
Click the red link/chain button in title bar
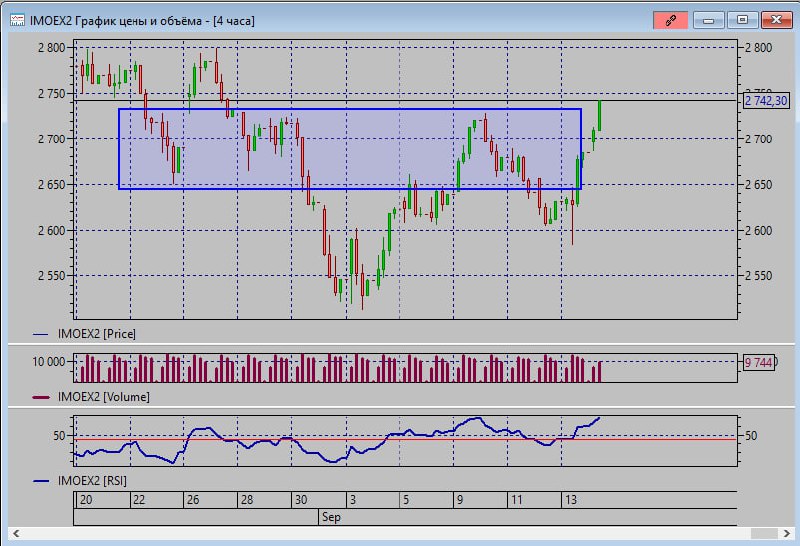click(x=670, y=20)
